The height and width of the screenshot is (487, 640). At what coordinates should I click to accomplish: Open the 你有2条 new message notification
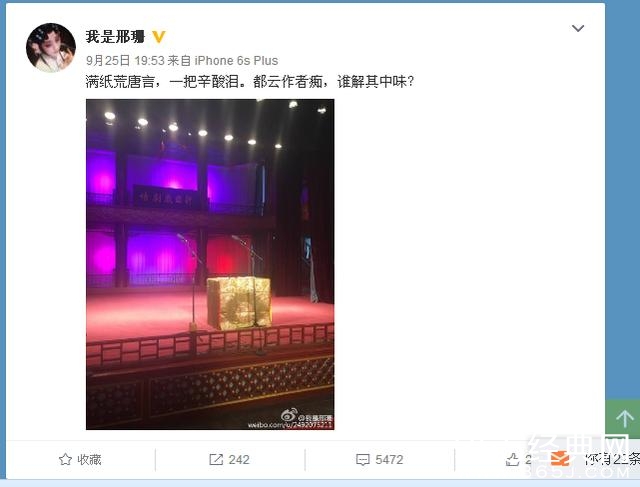tap(612, 459)
